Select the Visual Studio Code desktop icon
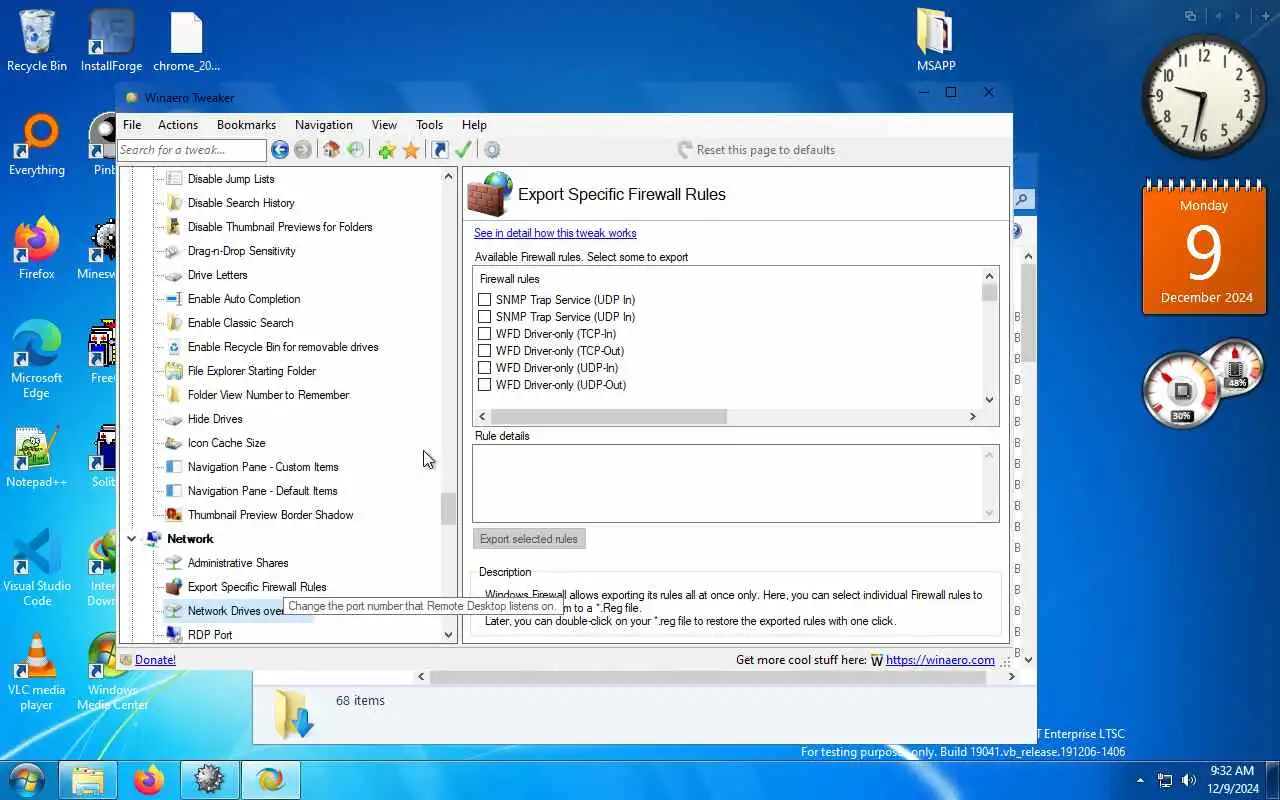1280x800 pixels. coord(37,568)
